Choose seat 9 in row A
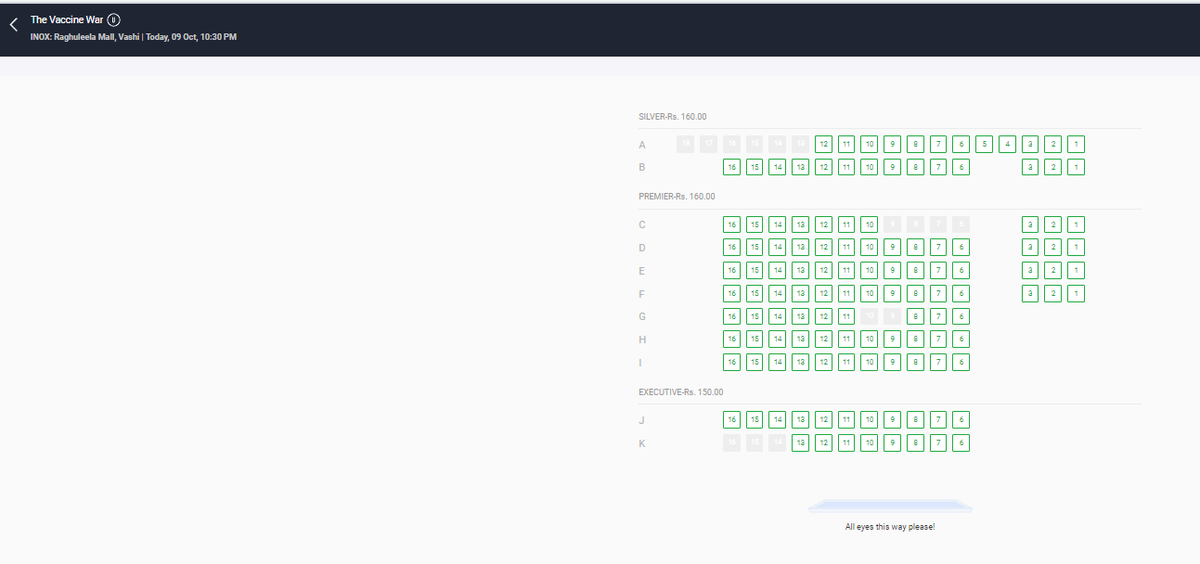 [893, 144]
